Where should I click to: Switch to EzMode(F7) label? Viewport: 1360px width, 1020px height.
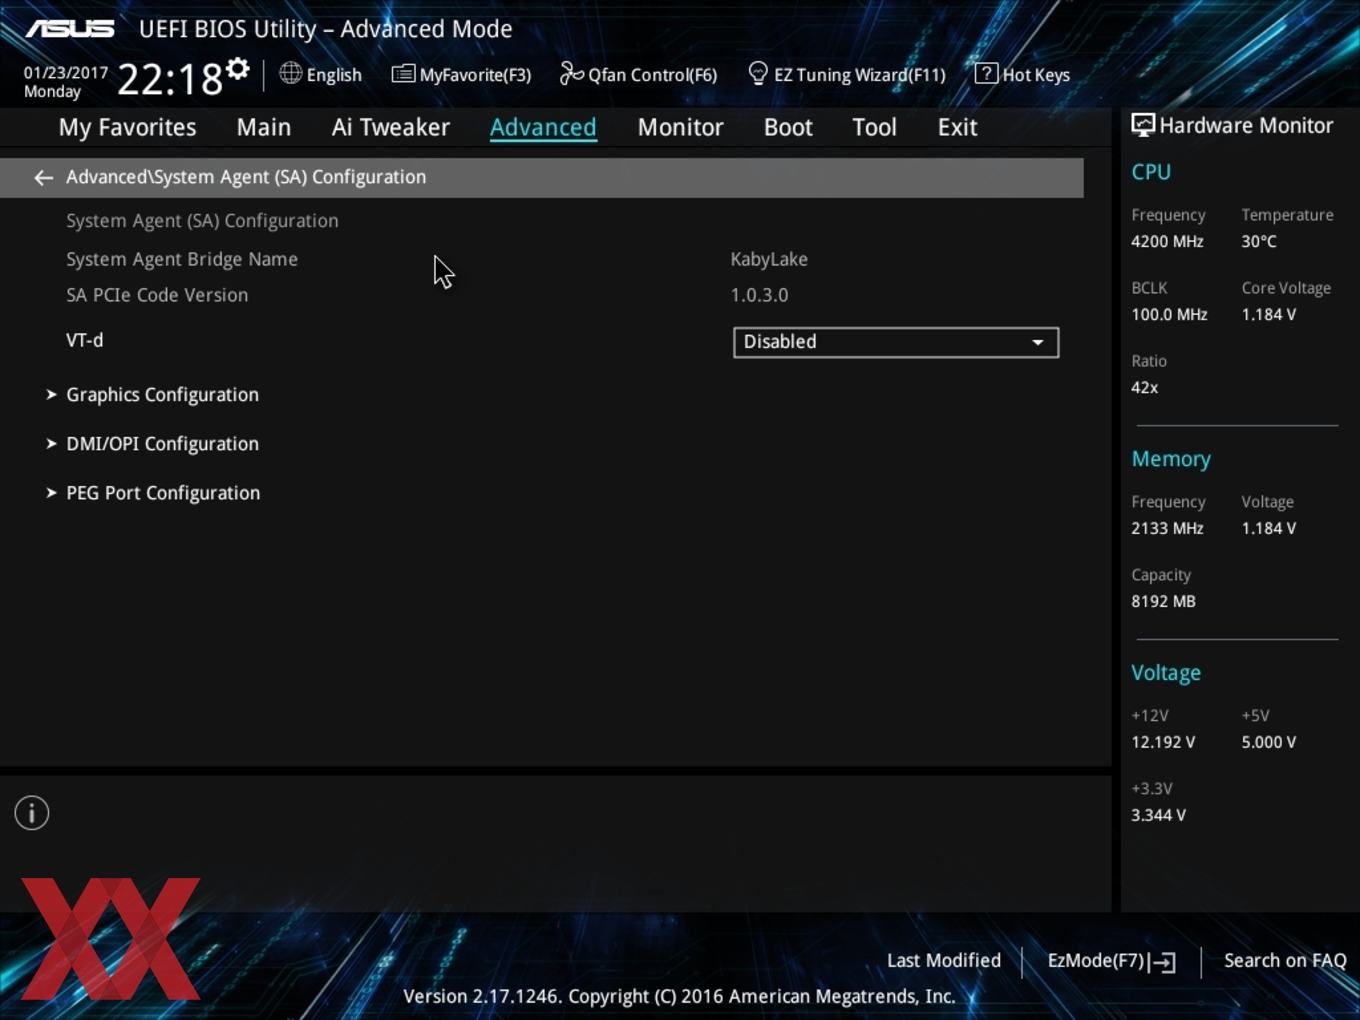(1095, 961)
